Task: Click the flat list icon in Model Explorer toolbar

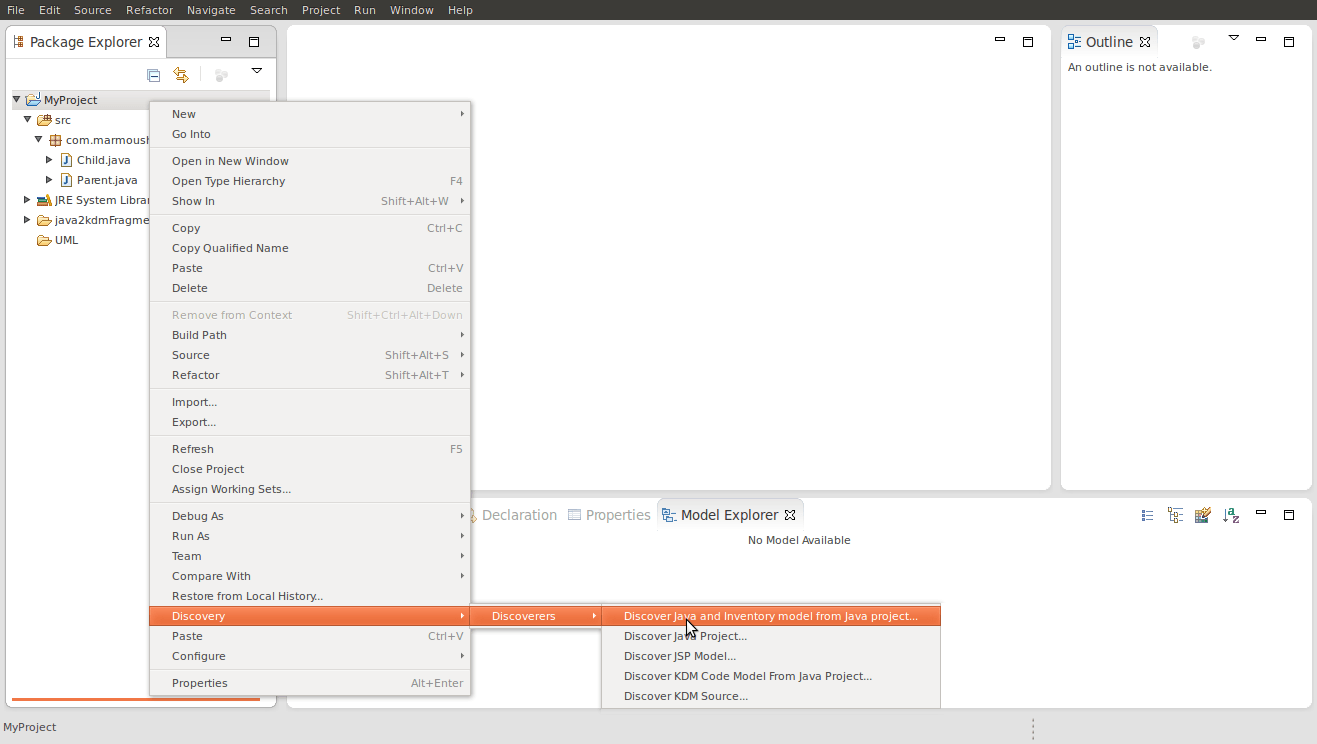Action: [1147, 515]
